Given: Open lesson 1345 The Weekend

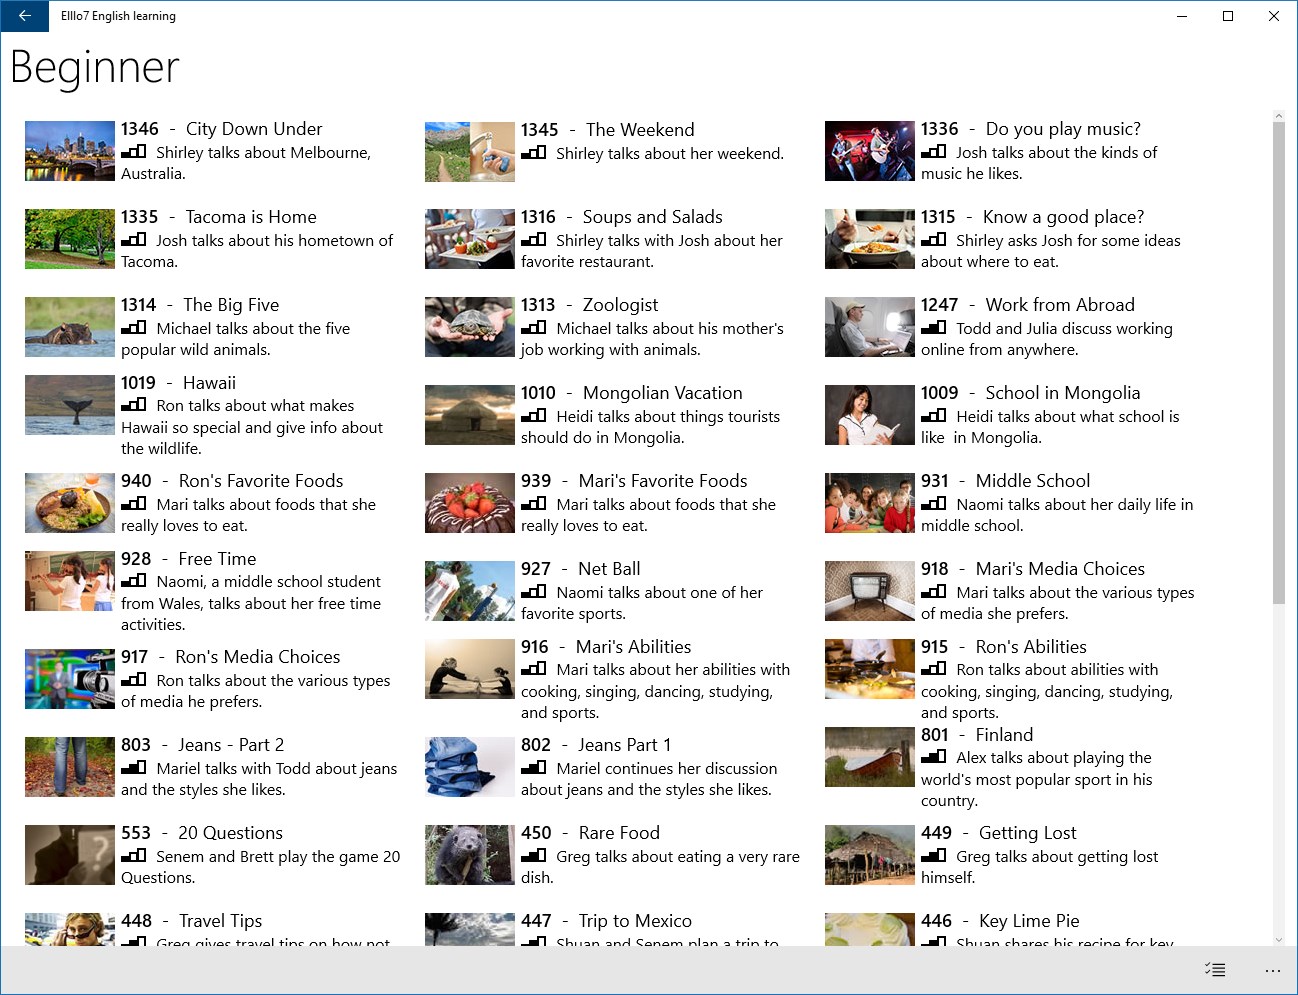Looking at the screenshot, I should tap(639, 129).
